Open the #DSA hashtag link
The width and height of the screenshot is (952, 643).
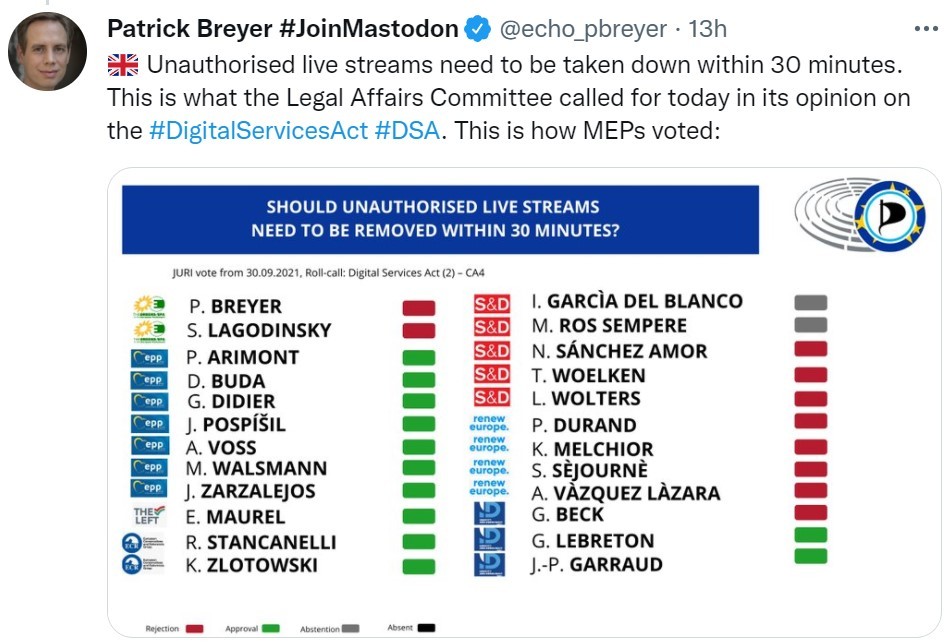tap(407, 131)
